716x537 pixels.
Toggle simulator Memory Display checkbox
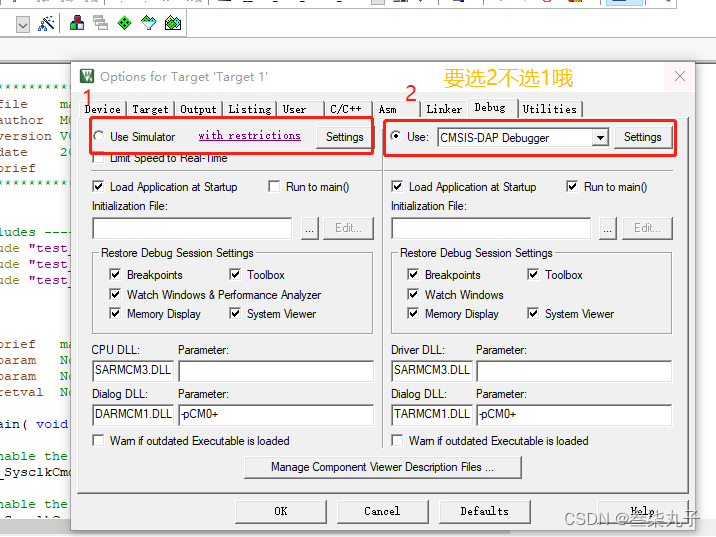115,314
